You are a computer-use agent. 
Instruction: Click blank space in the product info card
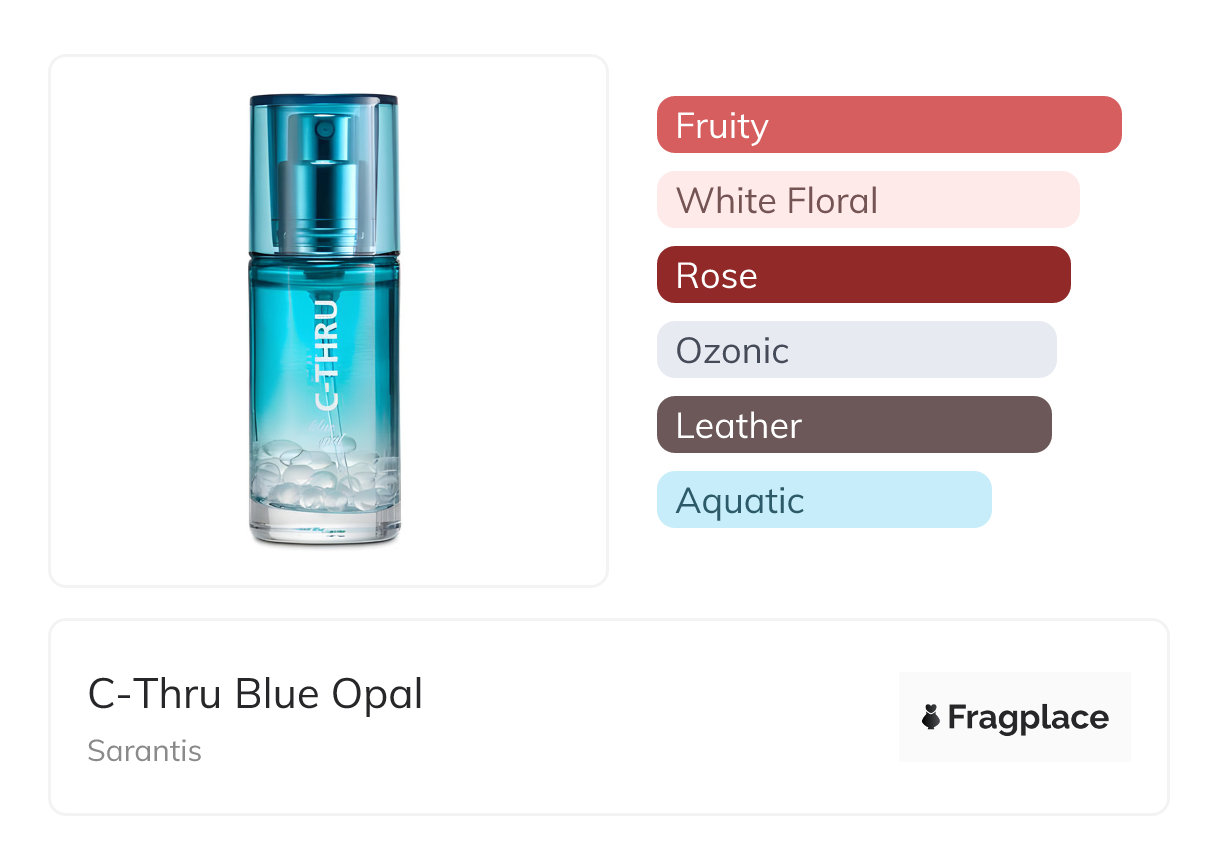650,720
